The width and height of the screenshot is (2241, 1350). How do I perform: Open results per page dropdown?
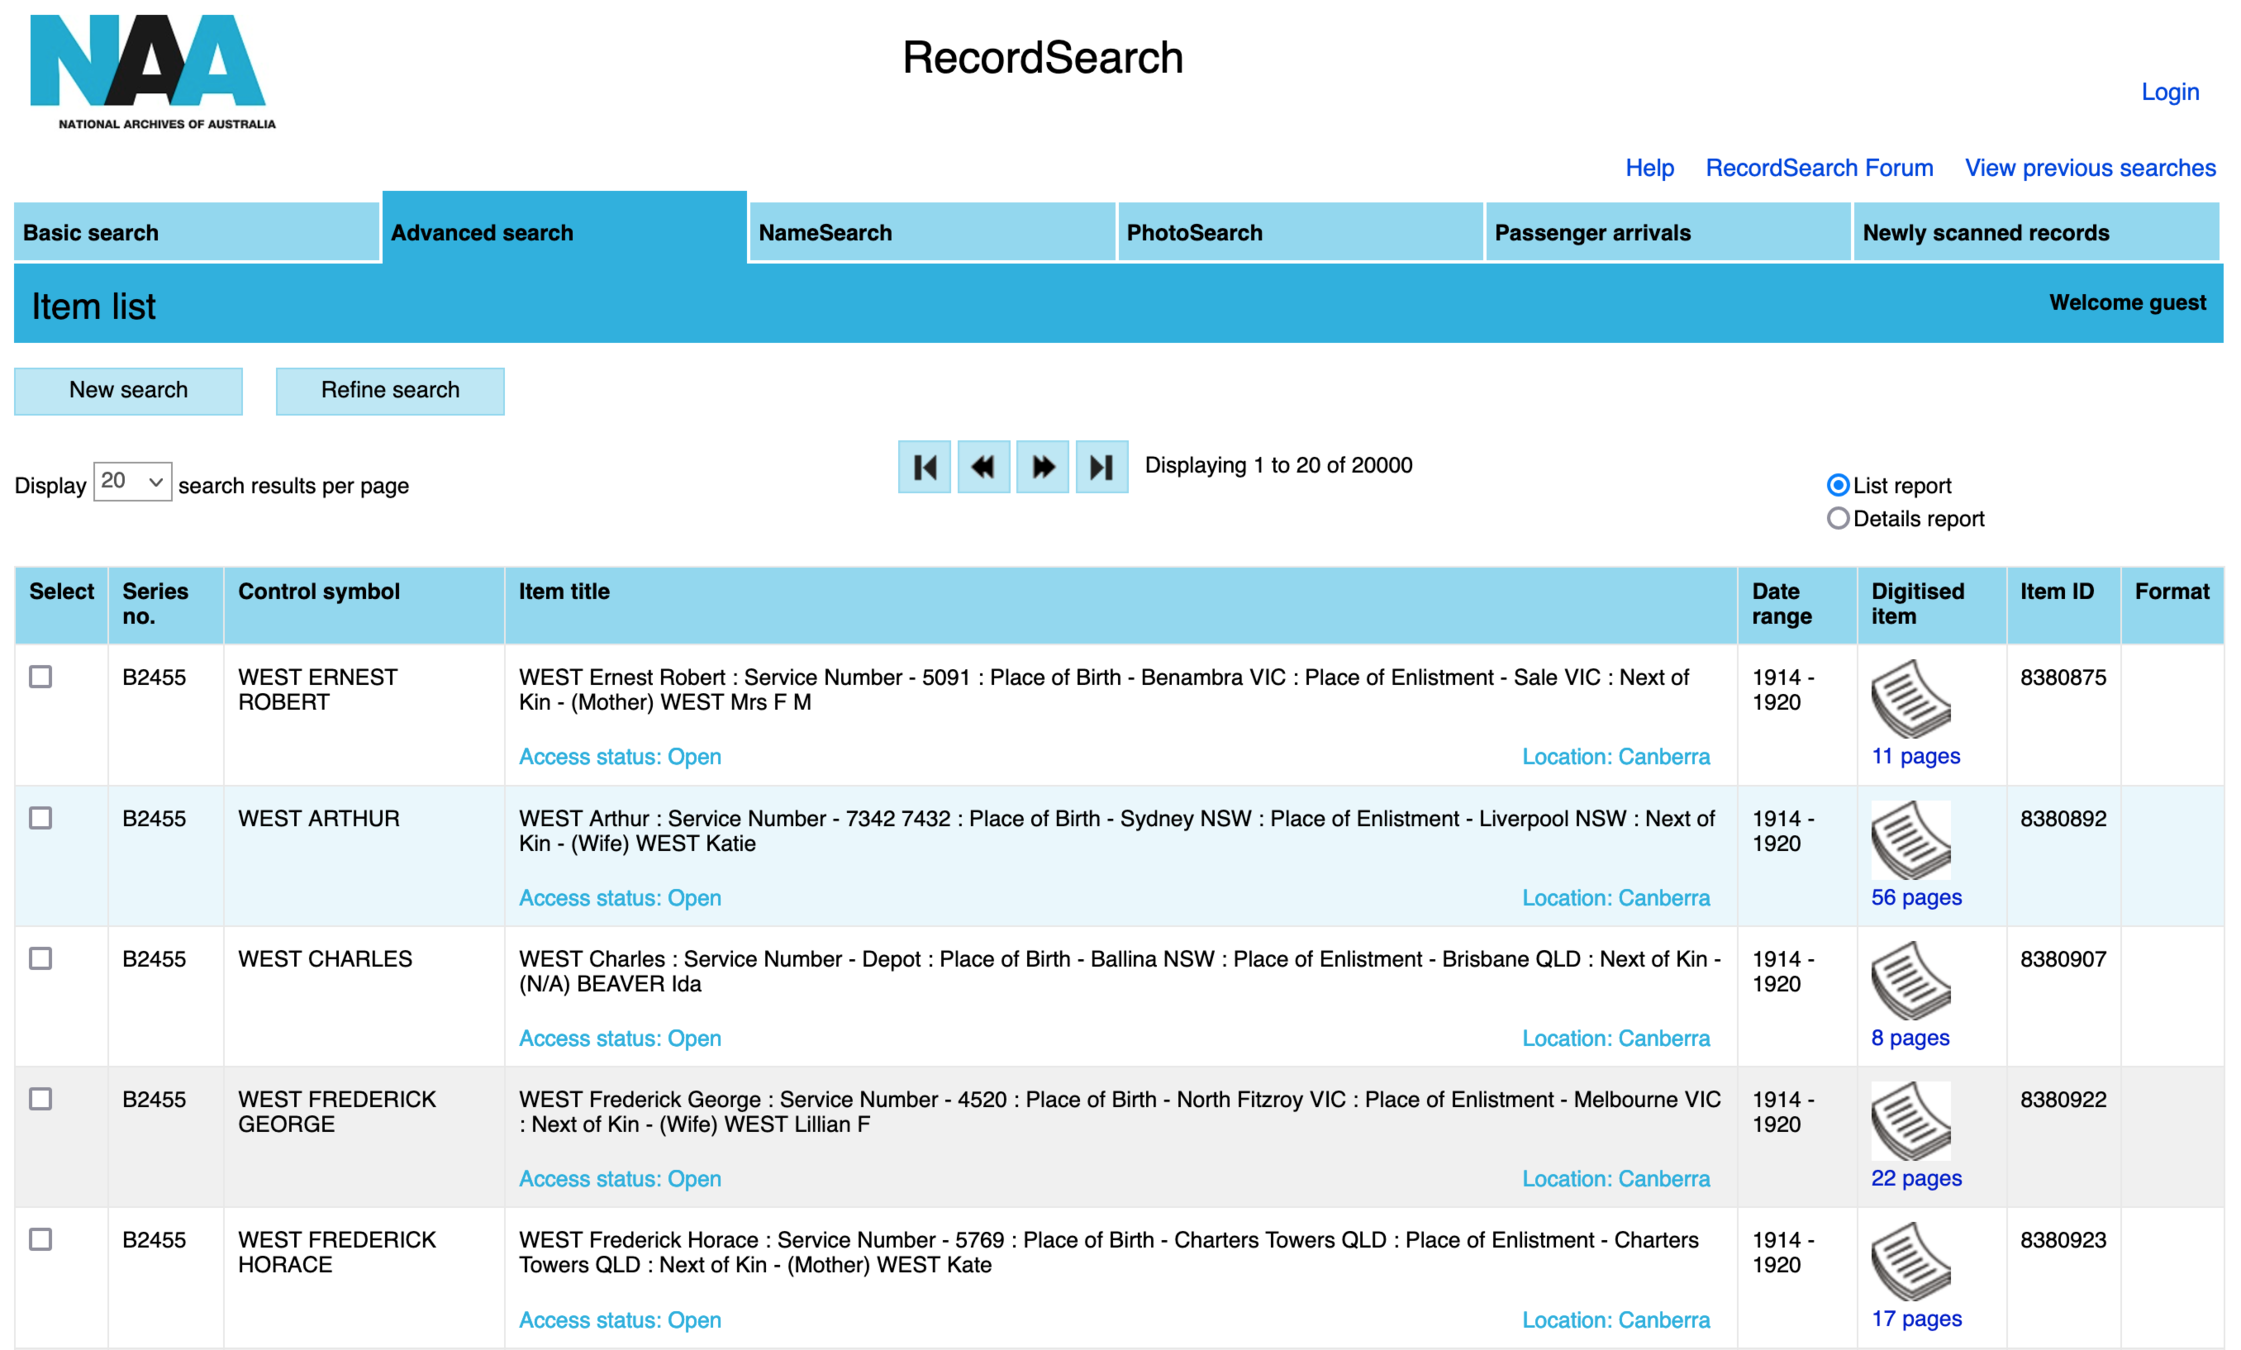(x=132, y=482)
